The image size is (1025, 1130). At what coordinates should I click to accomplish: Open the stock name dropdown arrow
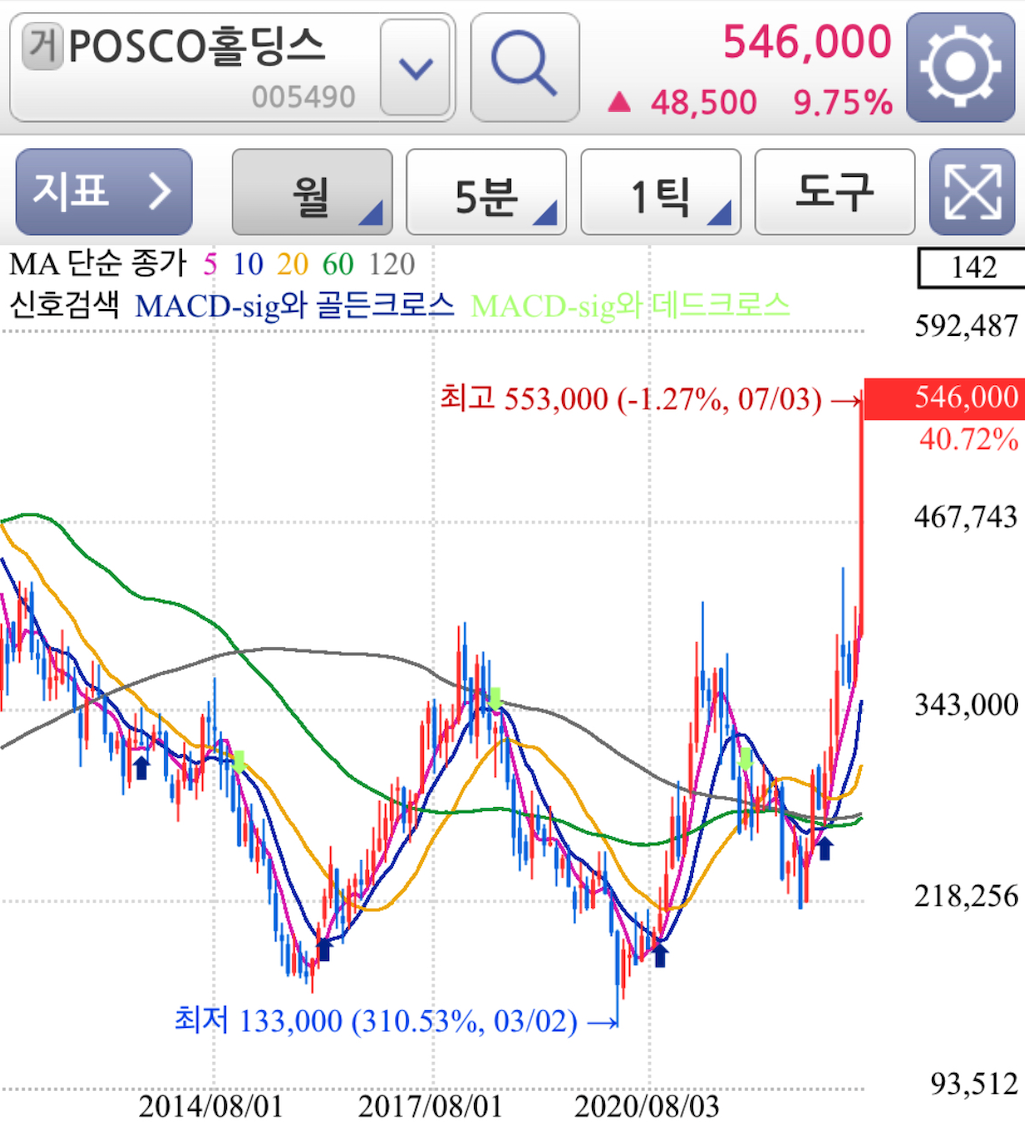416,67
